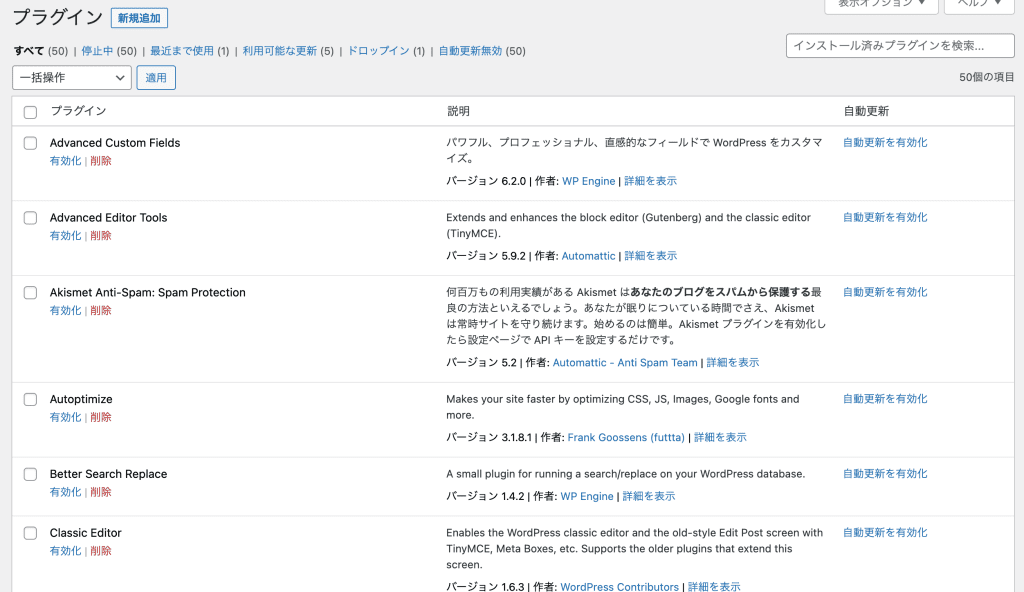Delete Autoptimize via 削除

[101, 417]
